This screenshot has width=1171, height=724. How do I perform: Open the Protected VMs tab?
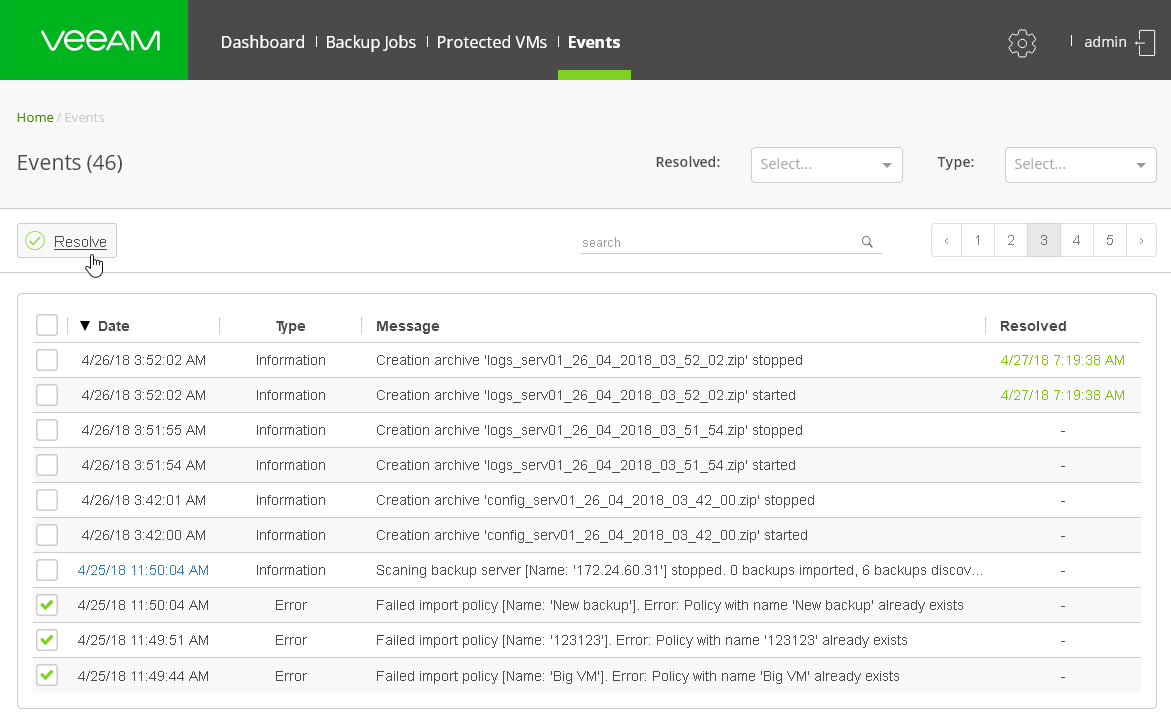click(x=492, y=42)
